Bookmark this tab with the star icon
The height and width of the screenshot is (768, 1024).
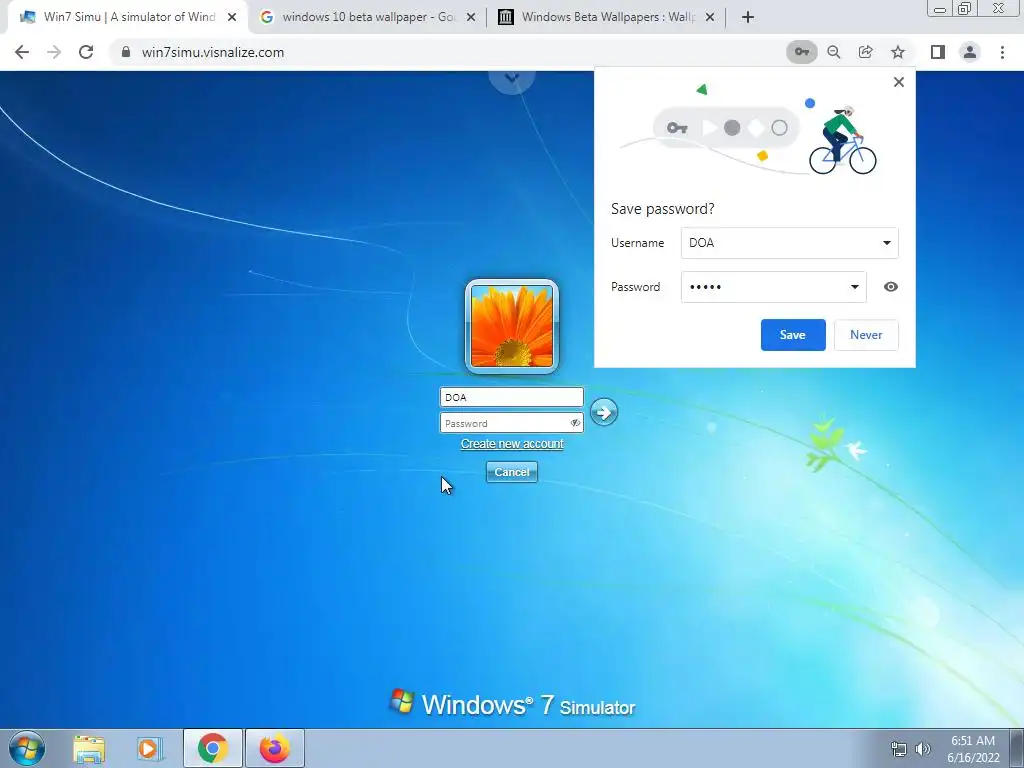(x=898, y=52)
